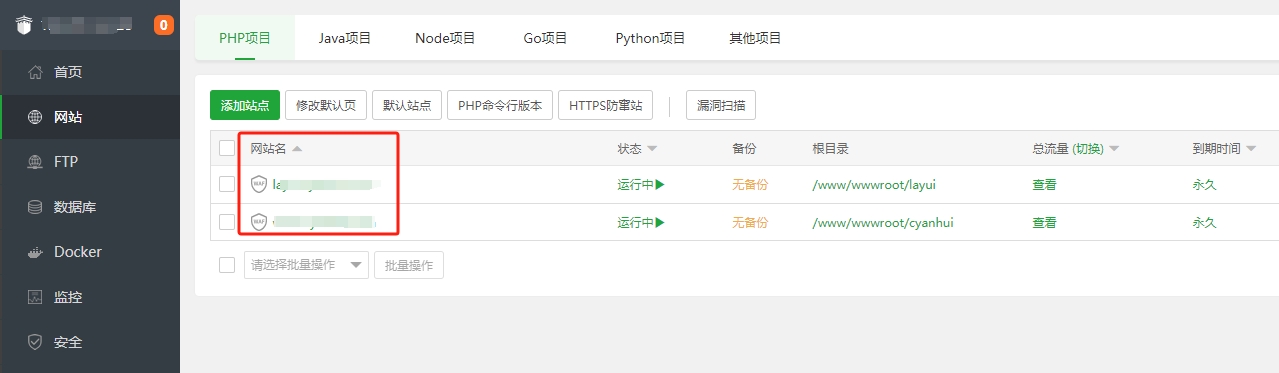Open the 查看 traffic link for layui
Viewport: 1279px width, 373px height.
point(1044,184)
